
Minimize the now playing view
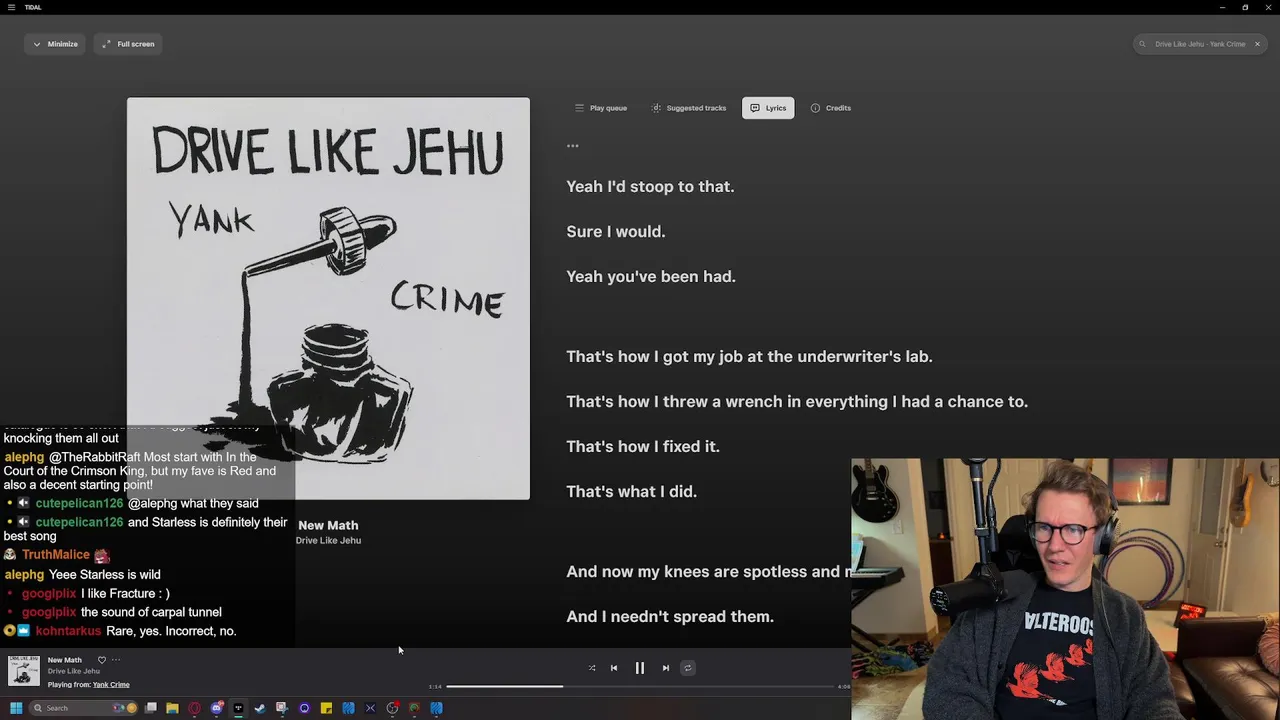(x=55, y=44)
